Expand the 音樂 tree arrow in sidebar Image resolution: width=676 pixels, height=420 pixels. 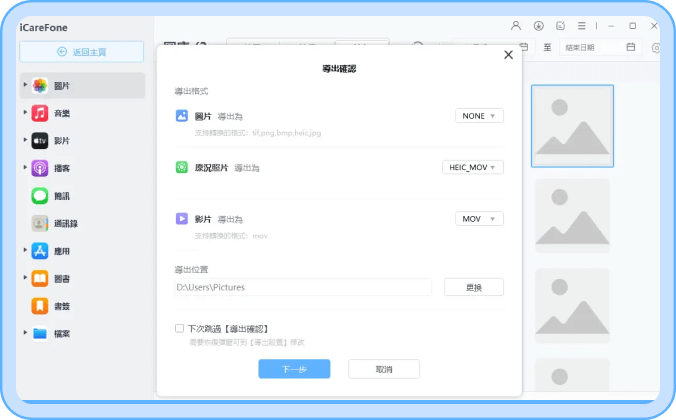pyautogui.click(x=25, y=112)
